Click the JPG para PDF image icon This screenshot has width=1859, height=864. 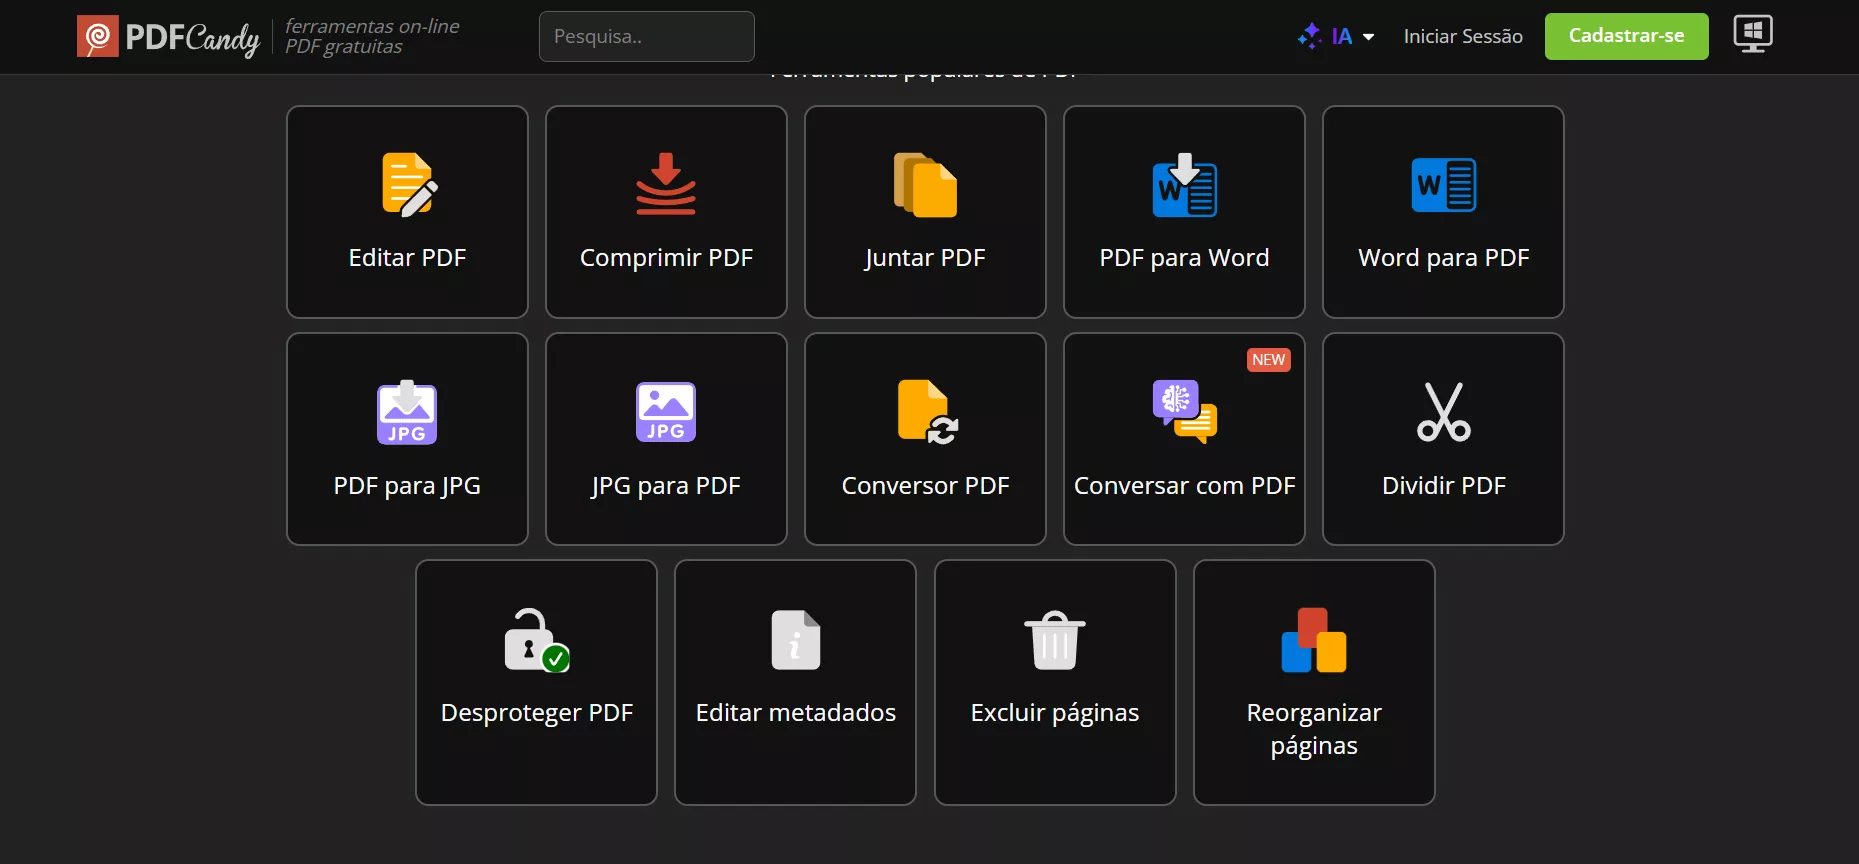666,412
